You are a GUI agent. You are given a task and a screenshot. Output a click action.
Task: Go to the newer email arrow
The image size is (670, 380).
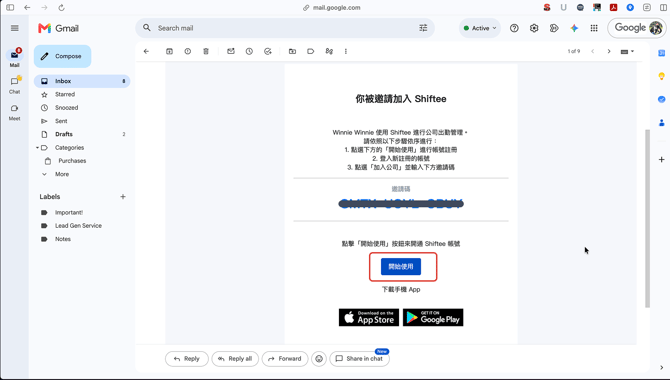tap(593, 51)
